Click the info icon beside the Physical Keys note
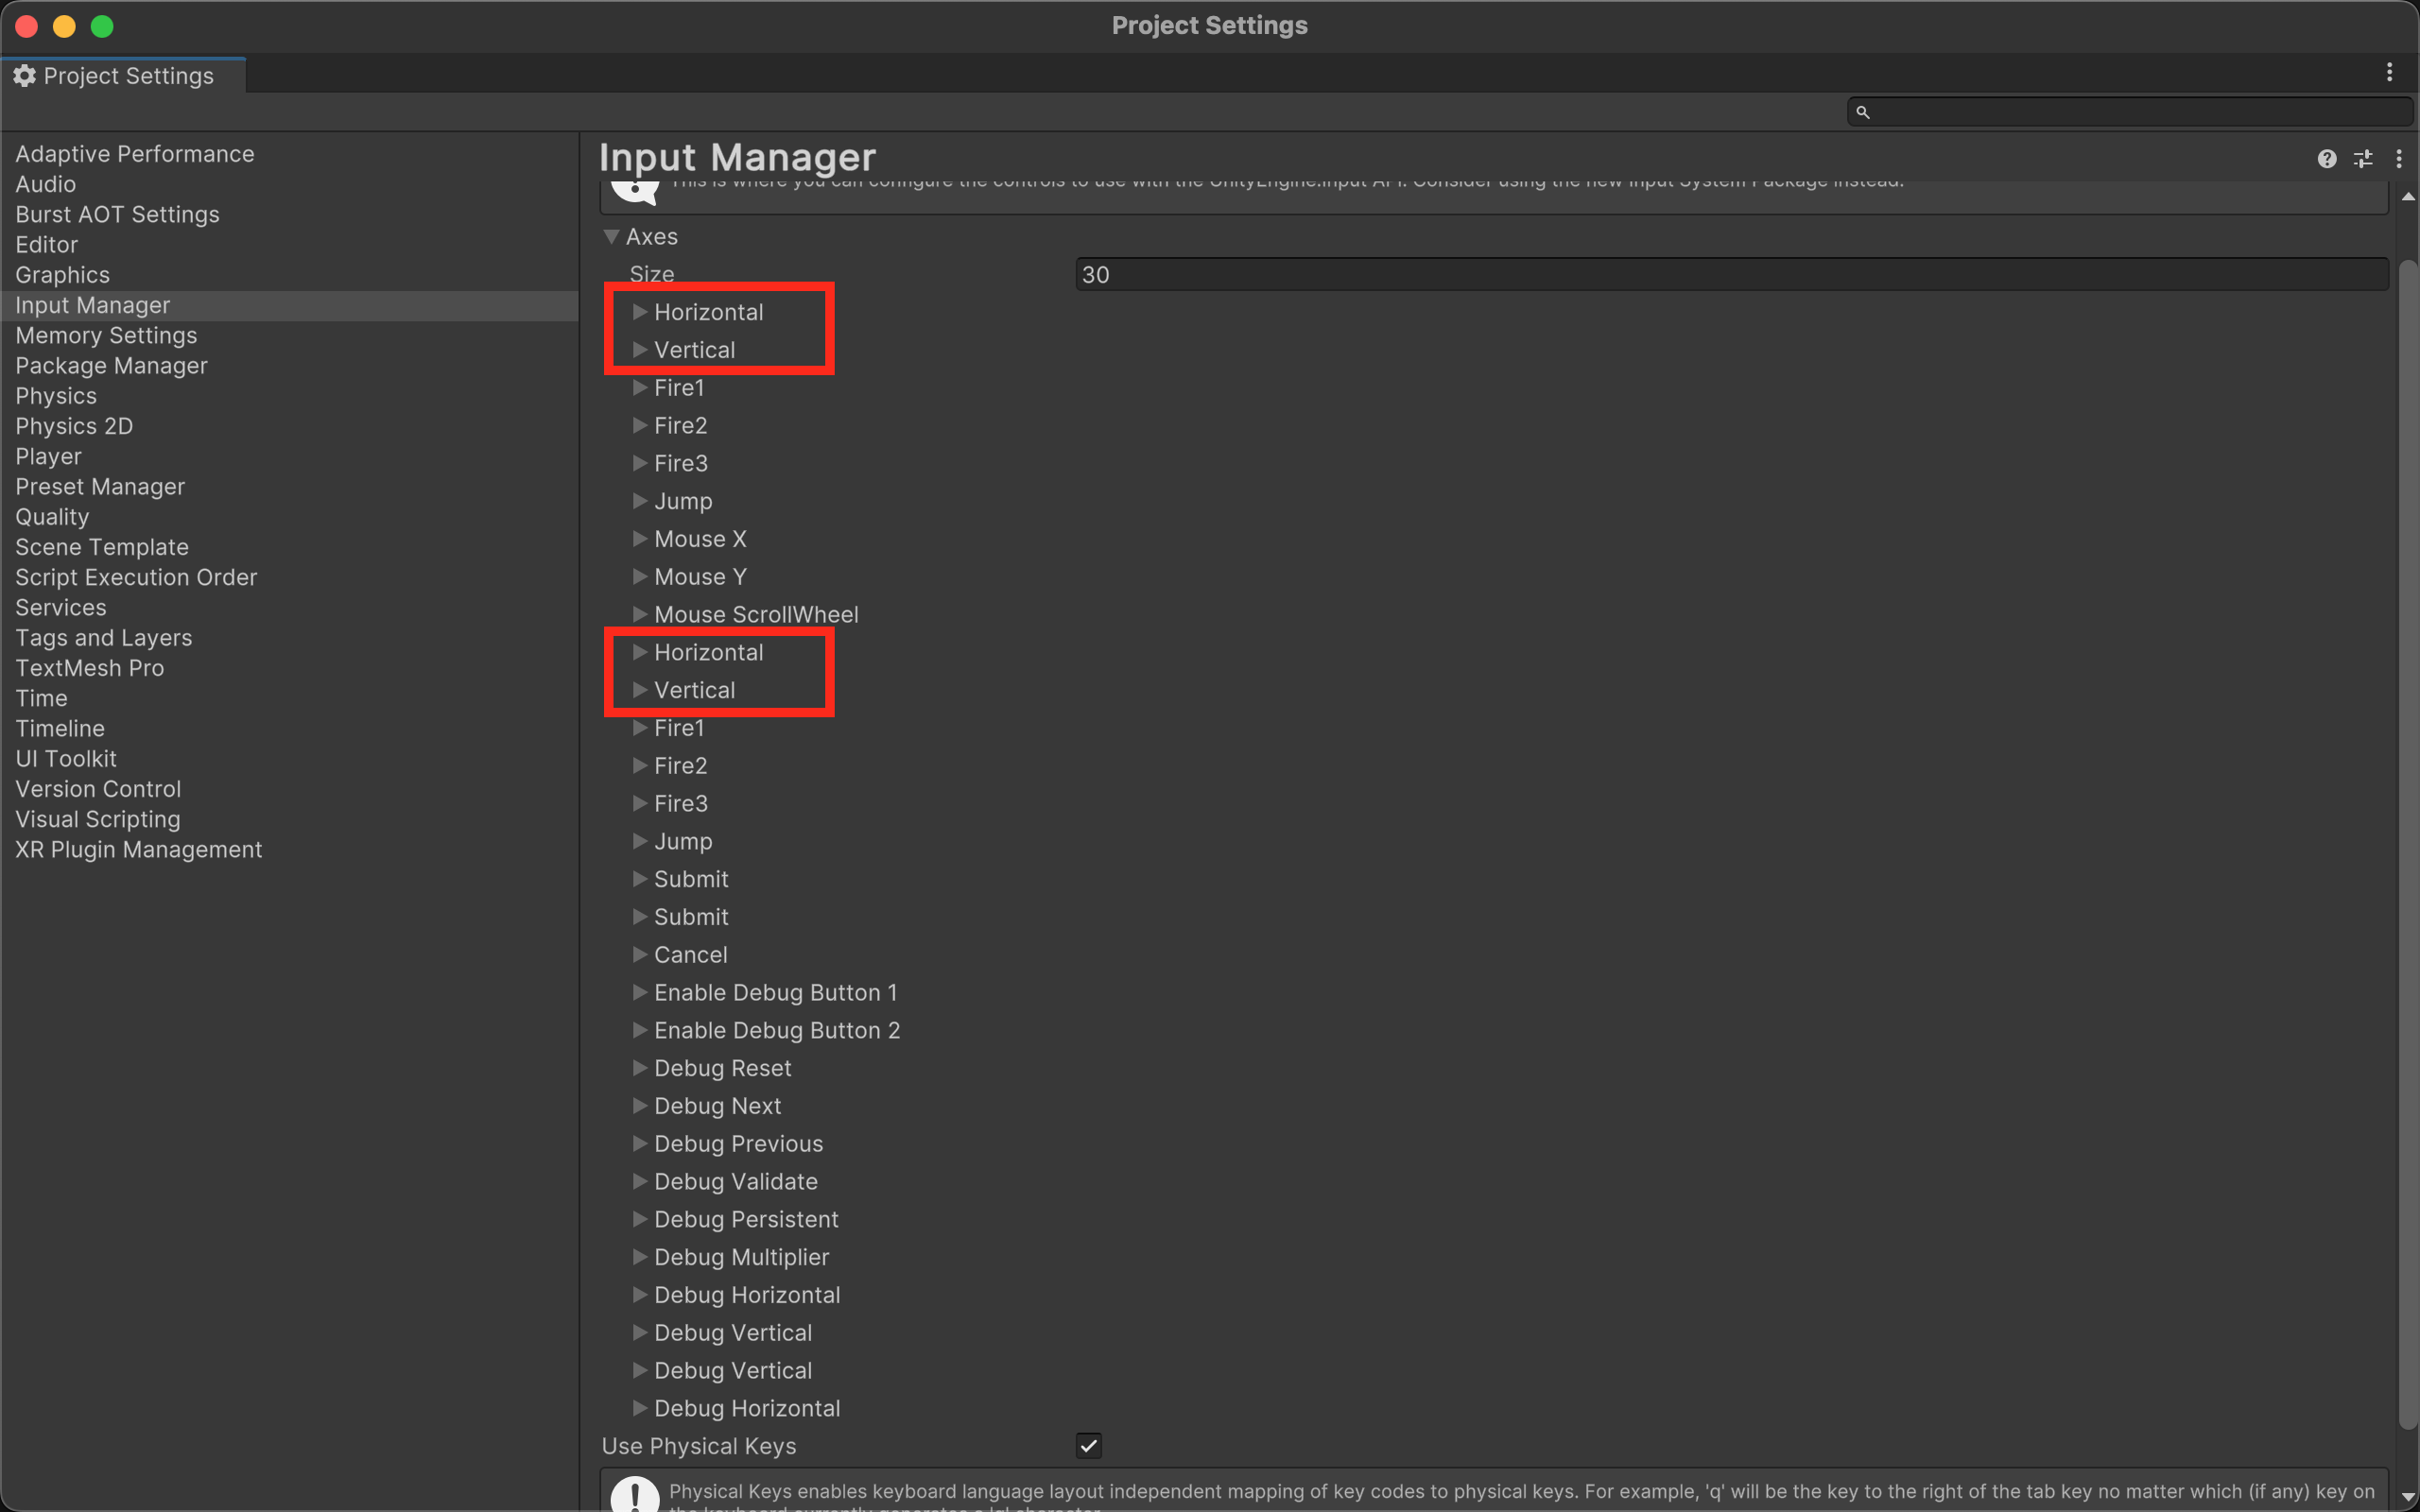2420x1512 pixels. (x=634, y=1494)
